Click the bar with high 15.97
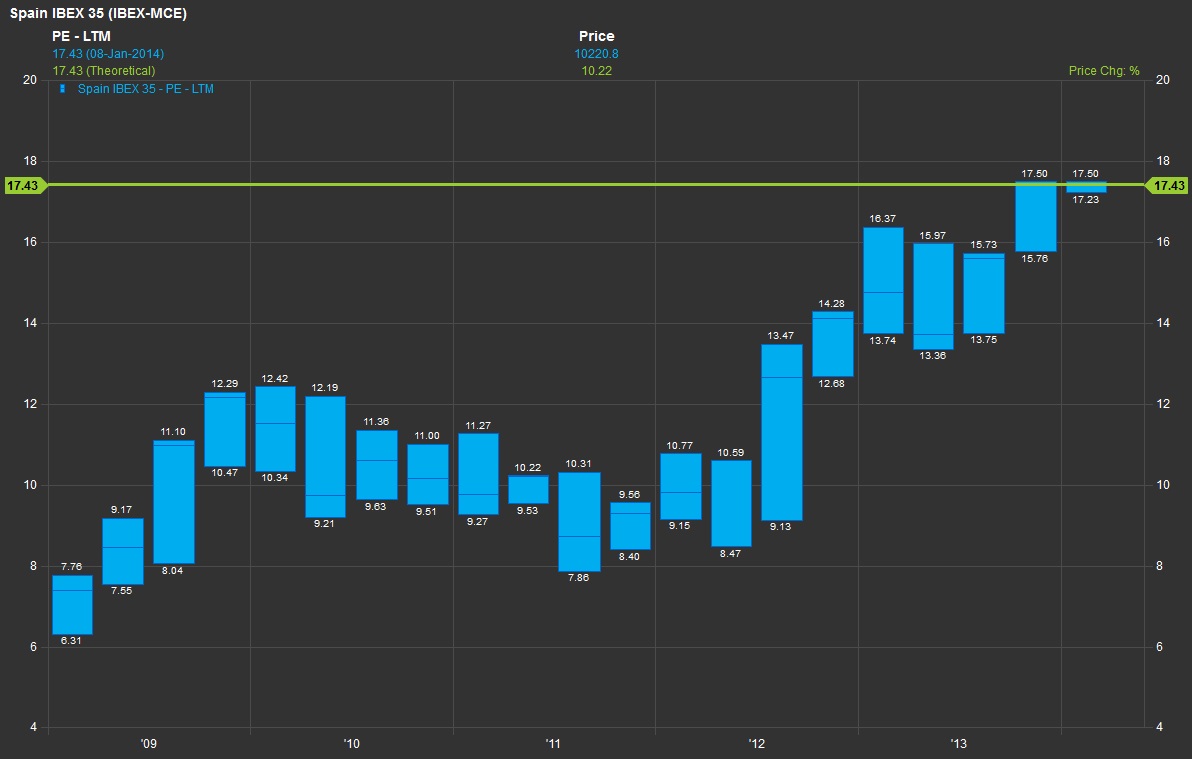1192x759 pixels. click(x=934, y=296)
